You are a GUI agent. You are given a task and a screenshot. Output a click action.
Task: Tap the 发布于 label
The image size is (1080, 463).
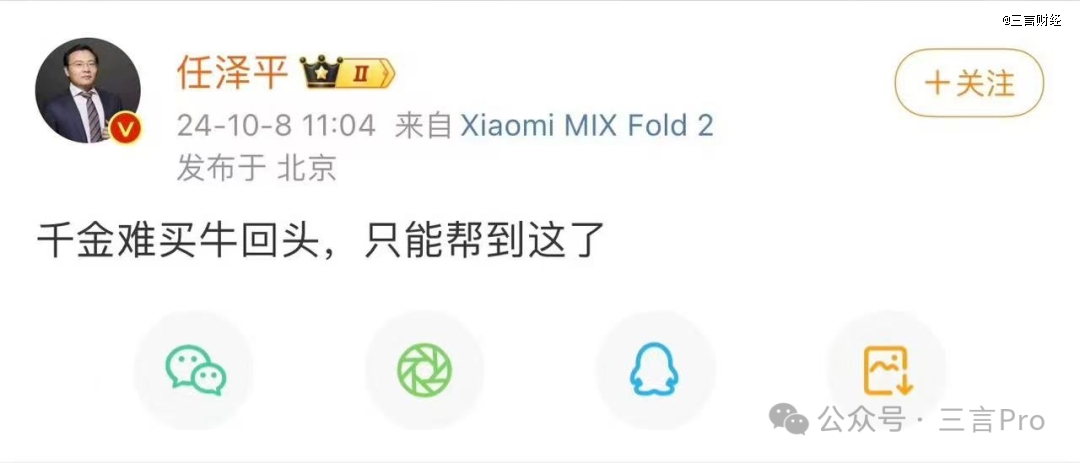pyautogui.click(x=222, y=168)
